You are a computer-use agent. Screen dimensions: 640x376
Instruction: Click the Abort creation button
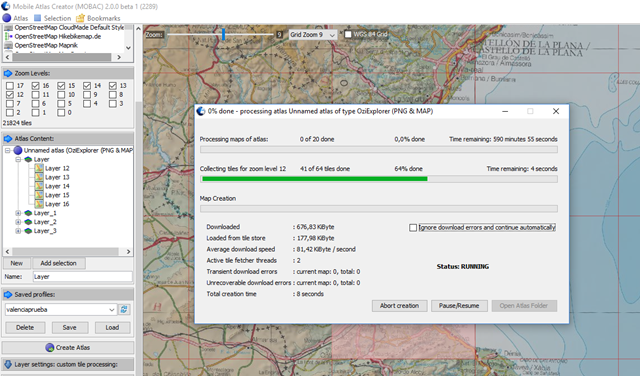point(399,306)
